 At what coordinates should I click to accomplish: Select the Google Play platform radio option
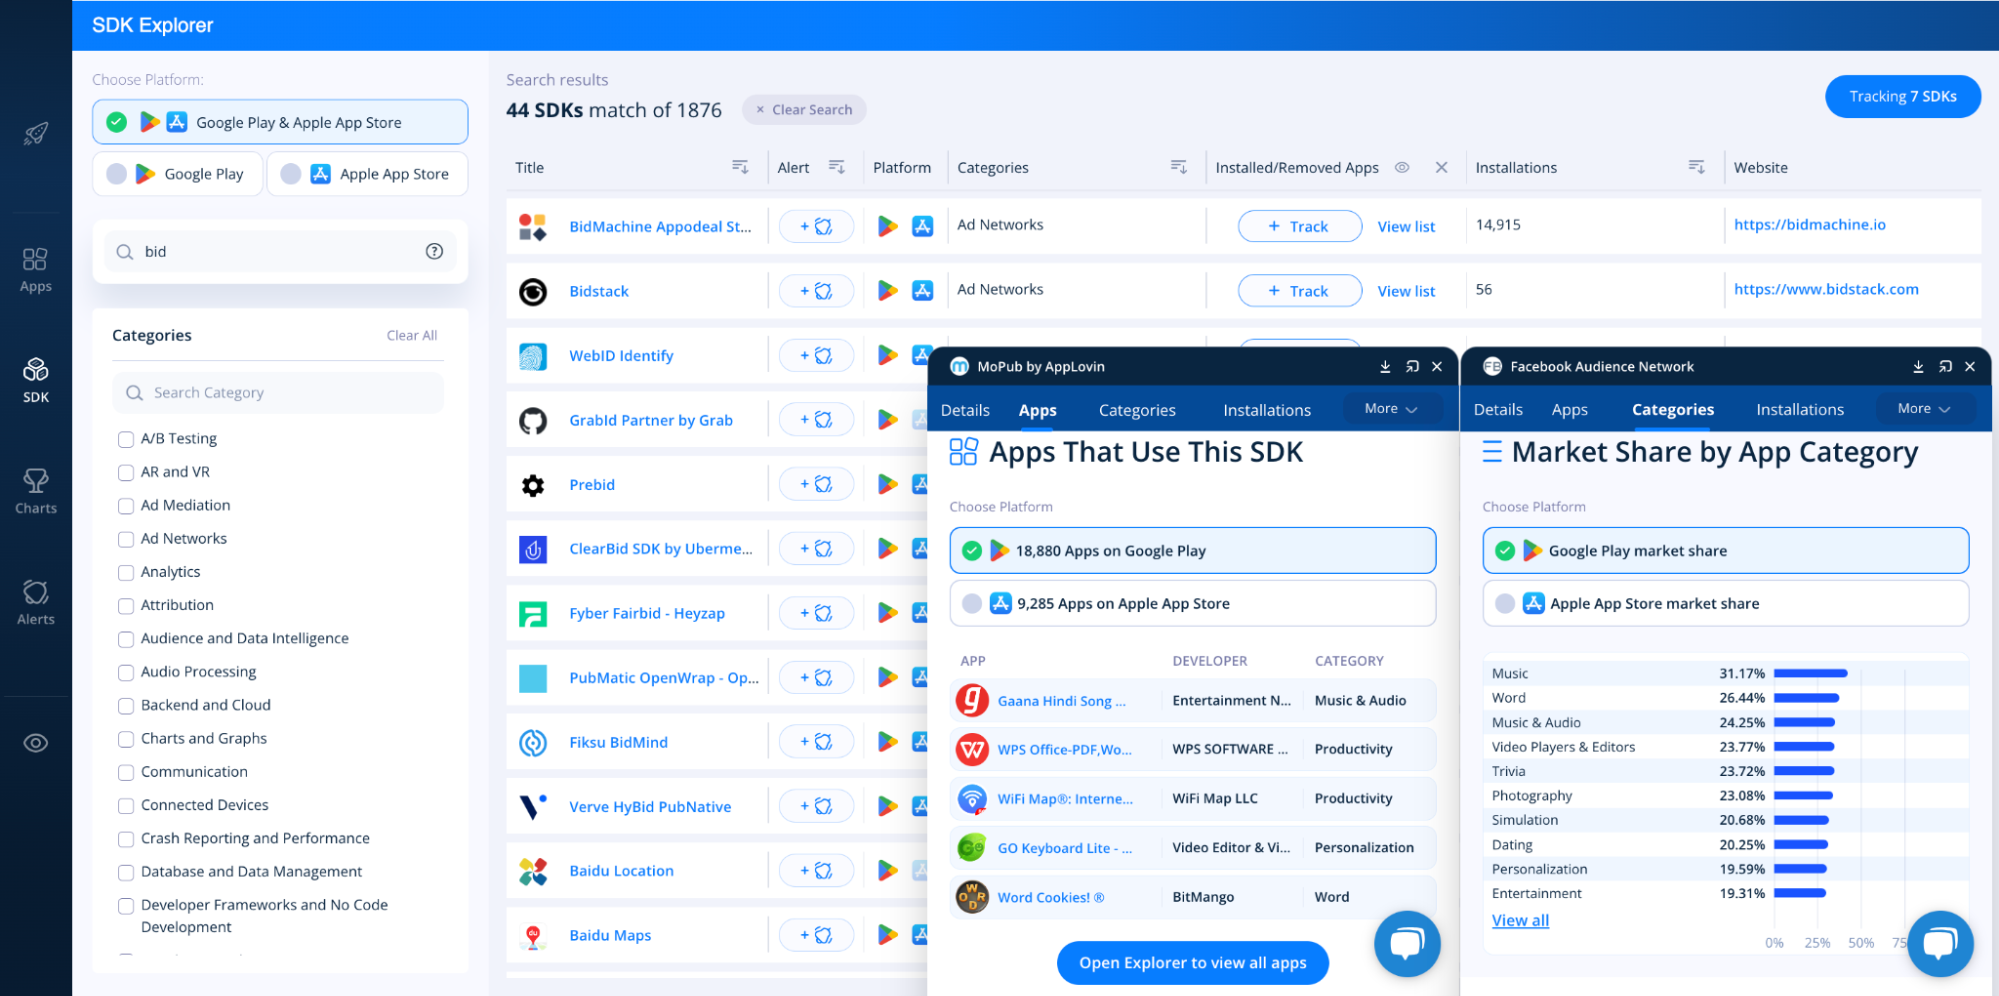point(177,174)
